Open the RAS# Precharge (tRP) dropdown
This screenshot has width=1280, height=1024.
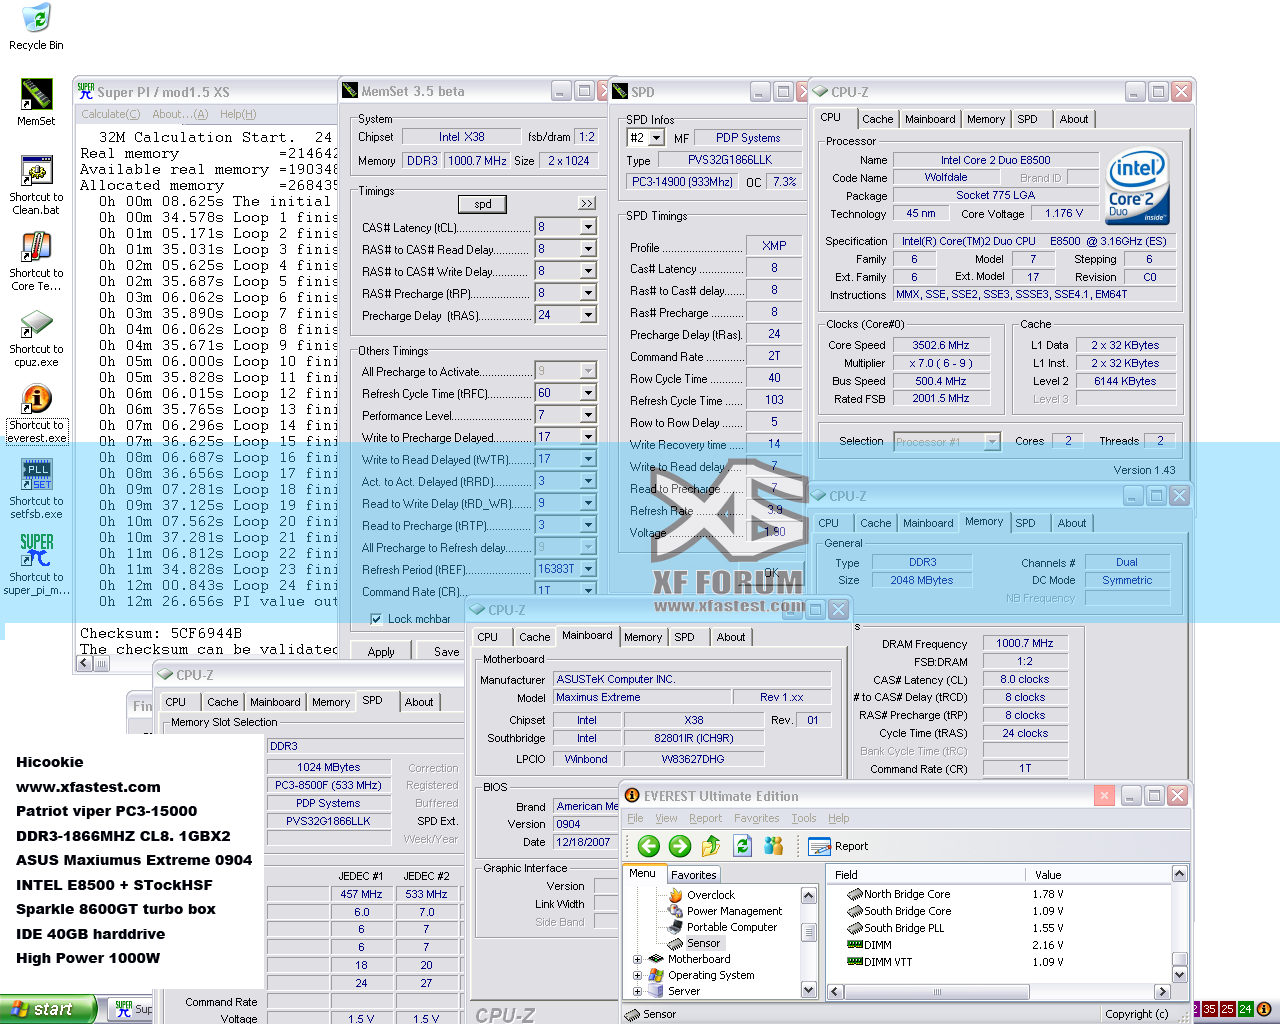[x=588, y=293]
